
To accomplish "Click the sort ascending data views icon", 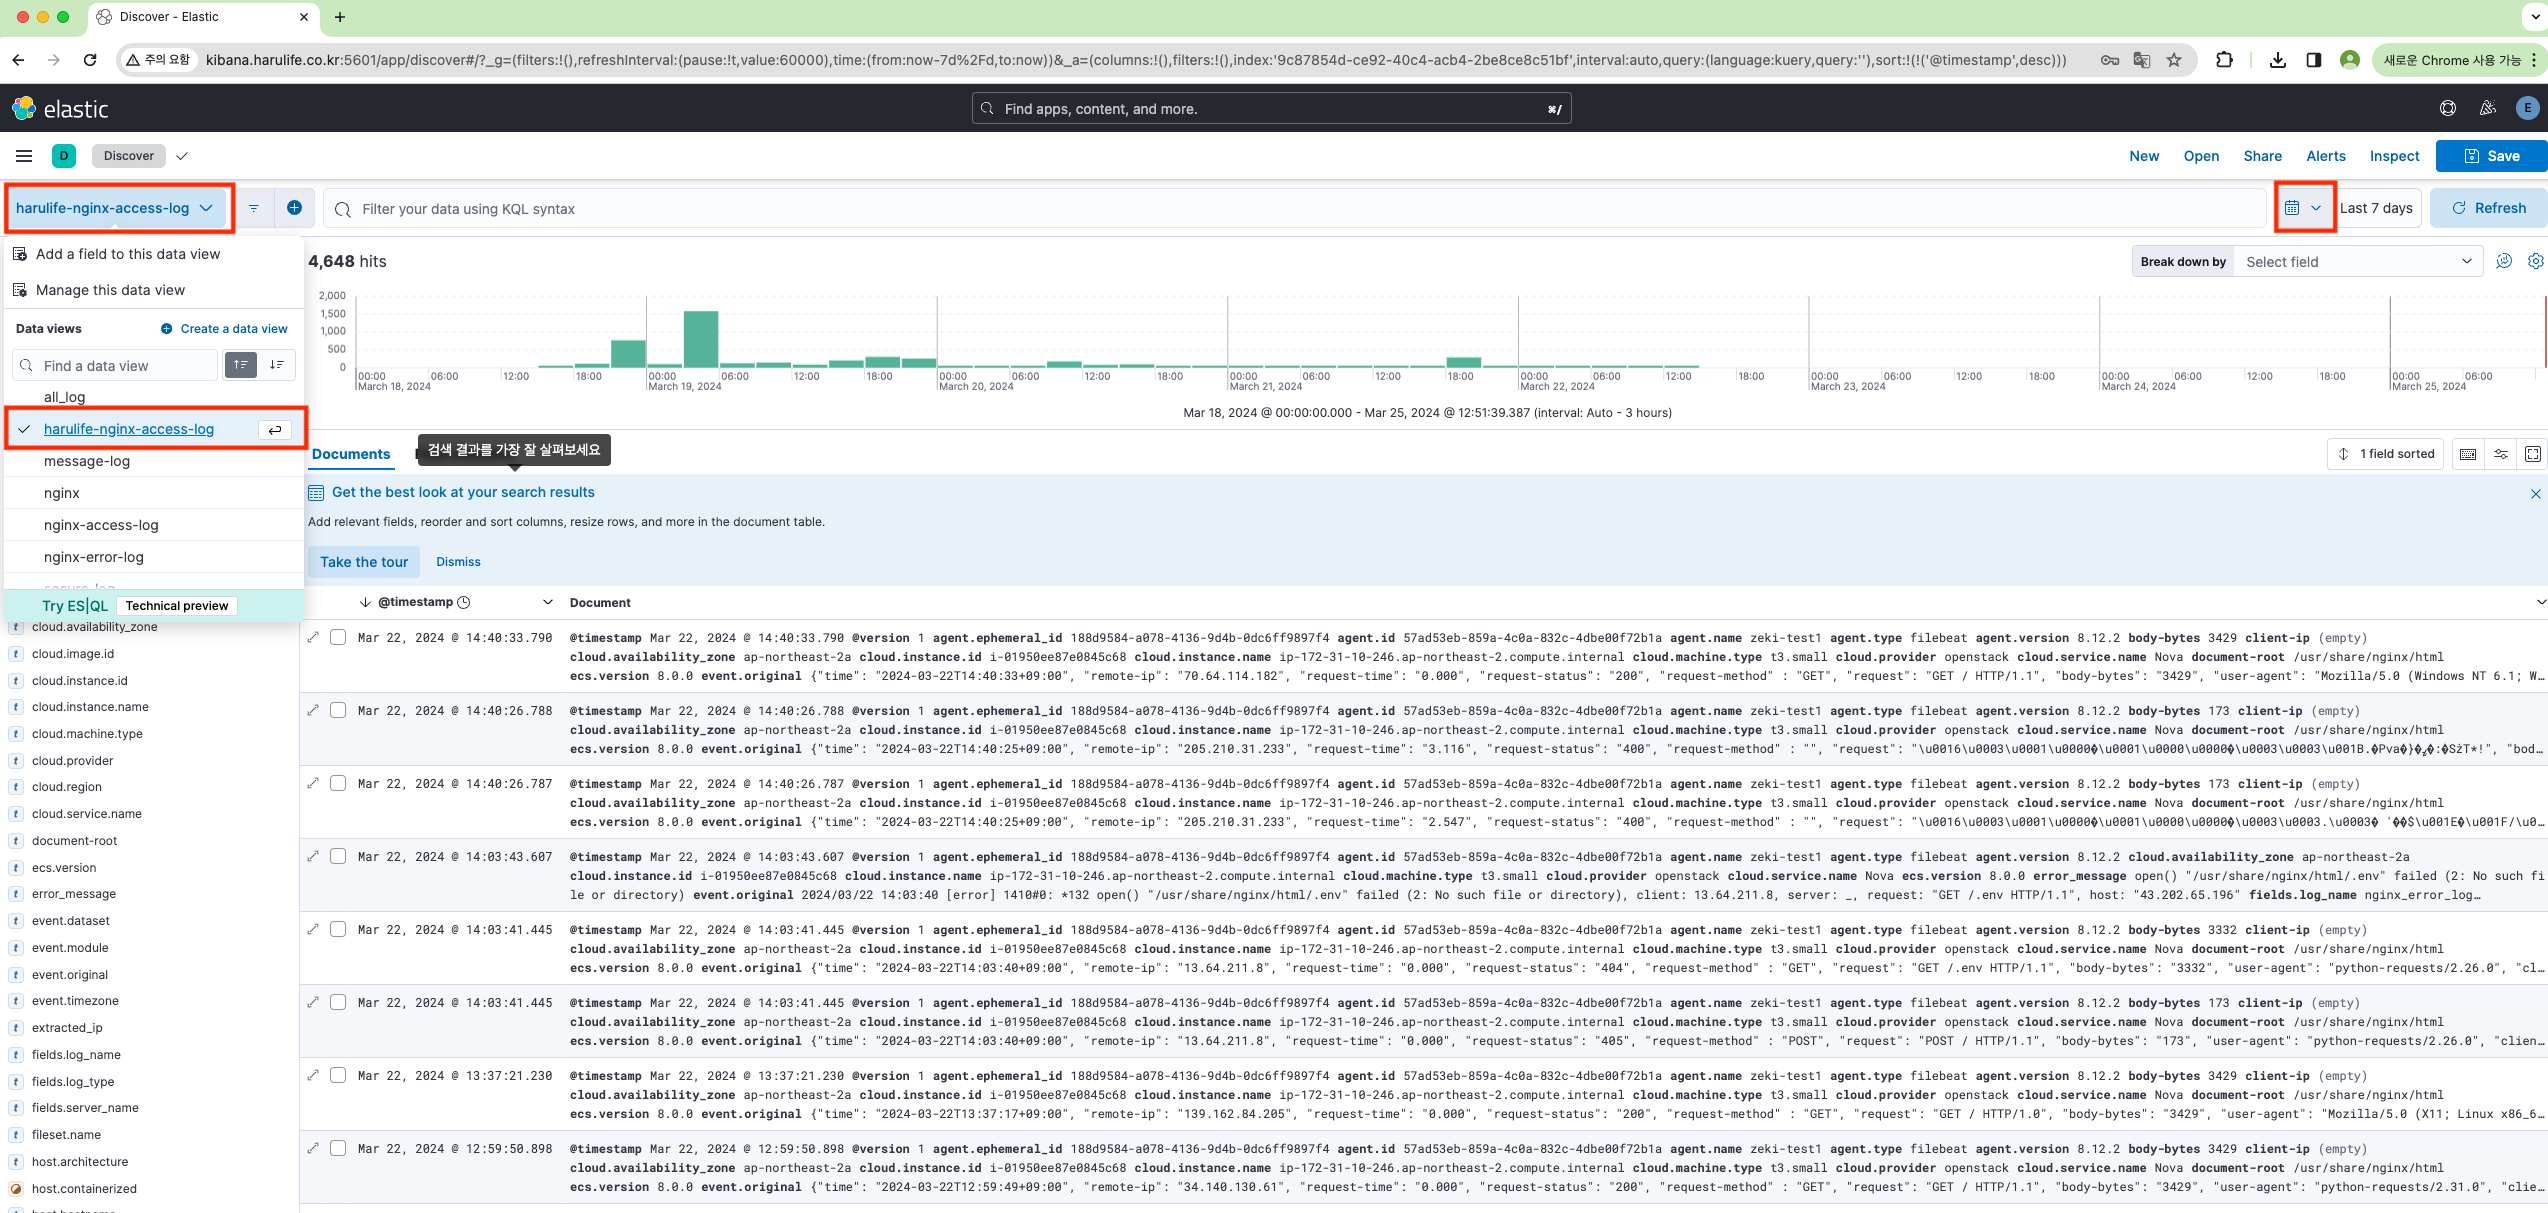I will click(x=241, y=365).
